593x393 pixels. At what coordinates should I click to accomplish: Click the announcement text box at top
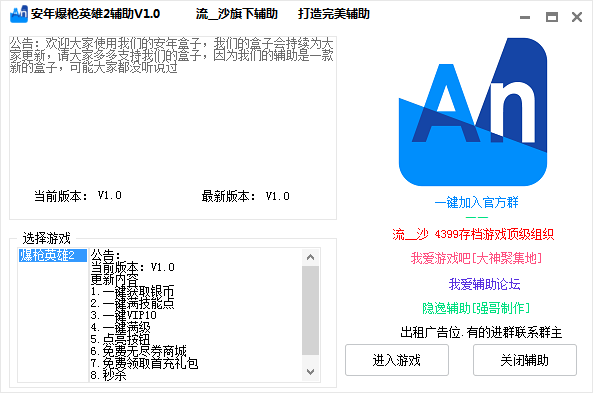pos(173,128)
